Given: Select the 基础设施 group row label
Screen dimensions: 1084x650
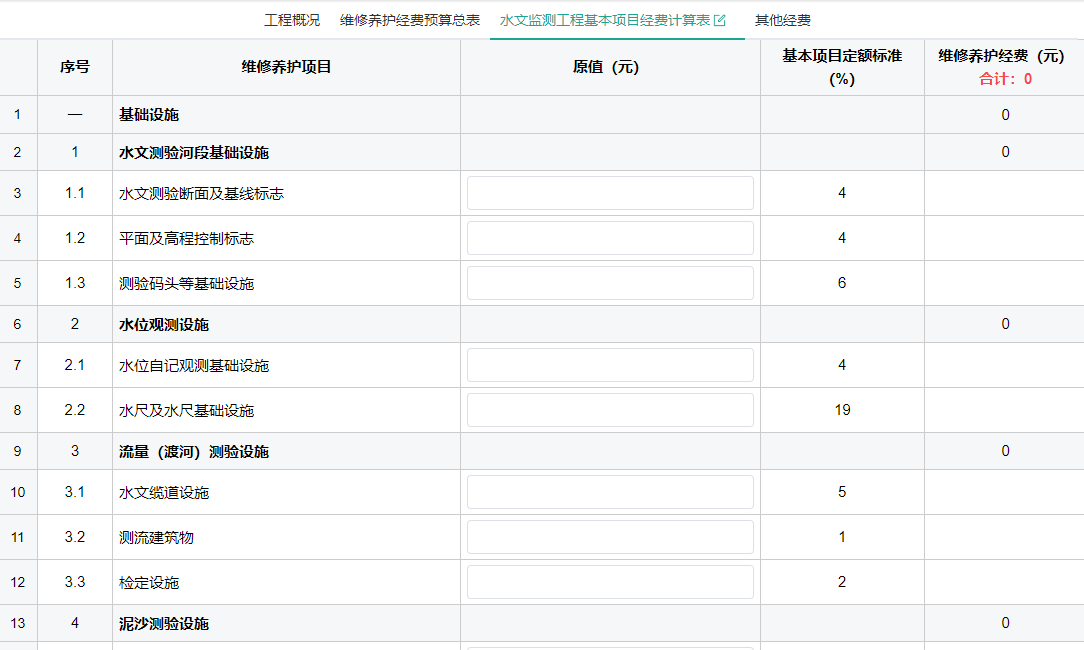Looking at the screenshot, I should coord(149,115).
